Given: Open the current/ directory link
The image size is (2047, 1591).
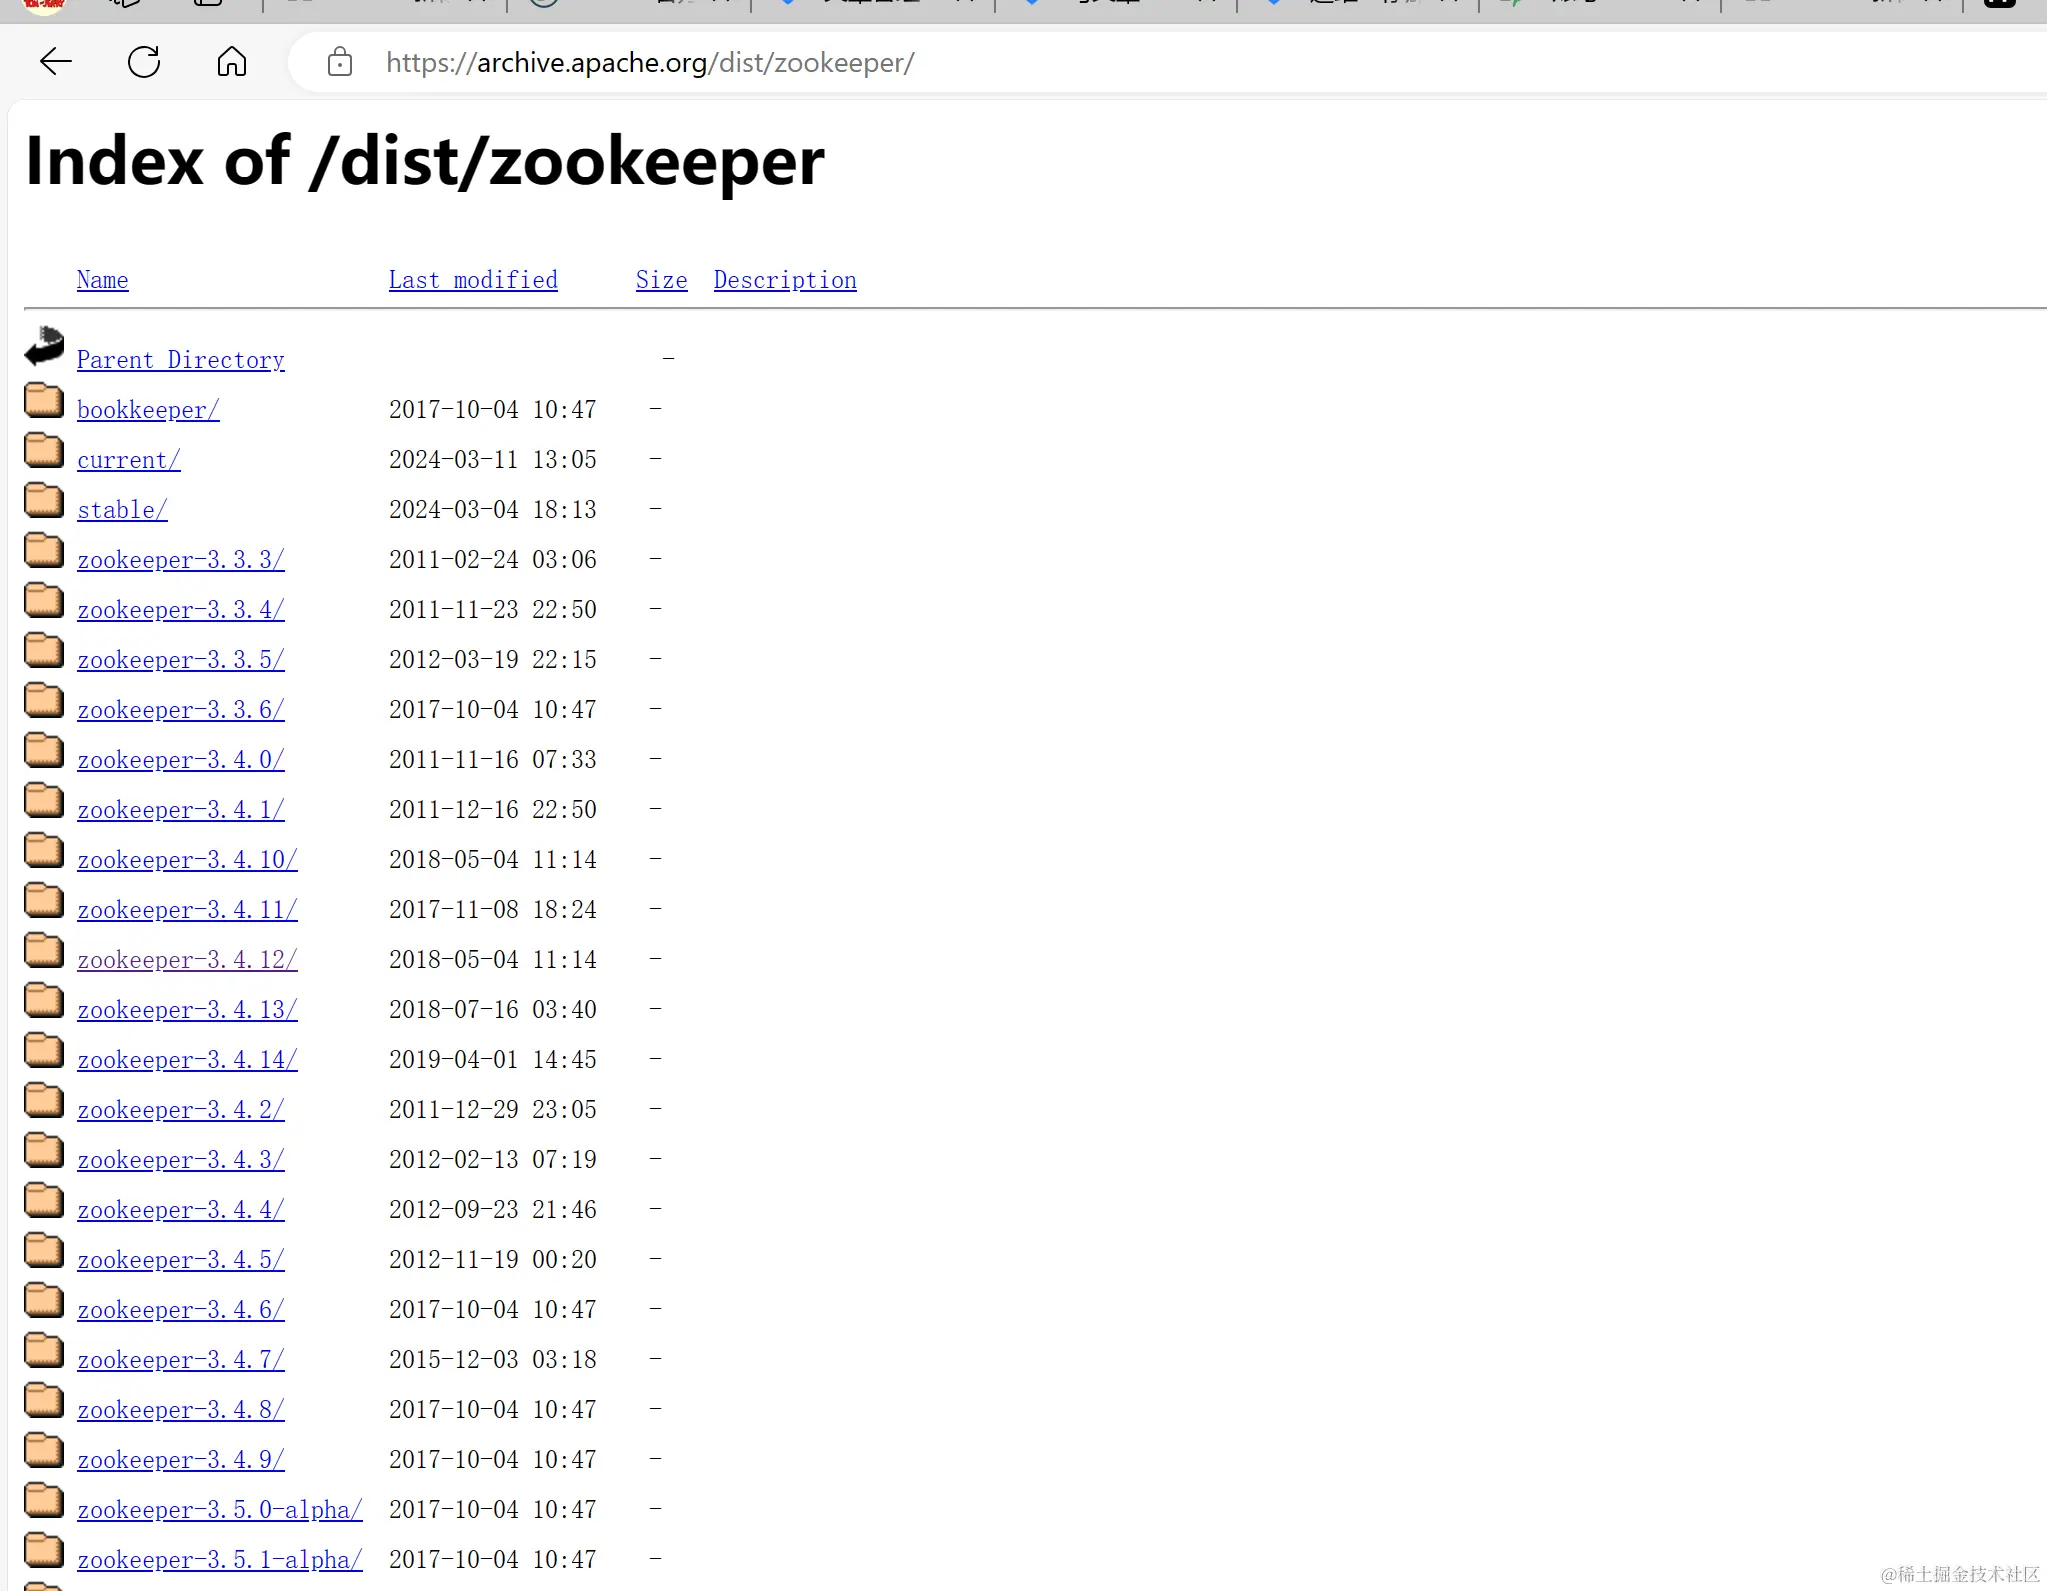Looking at the screenshot, I should click(128, 460).
